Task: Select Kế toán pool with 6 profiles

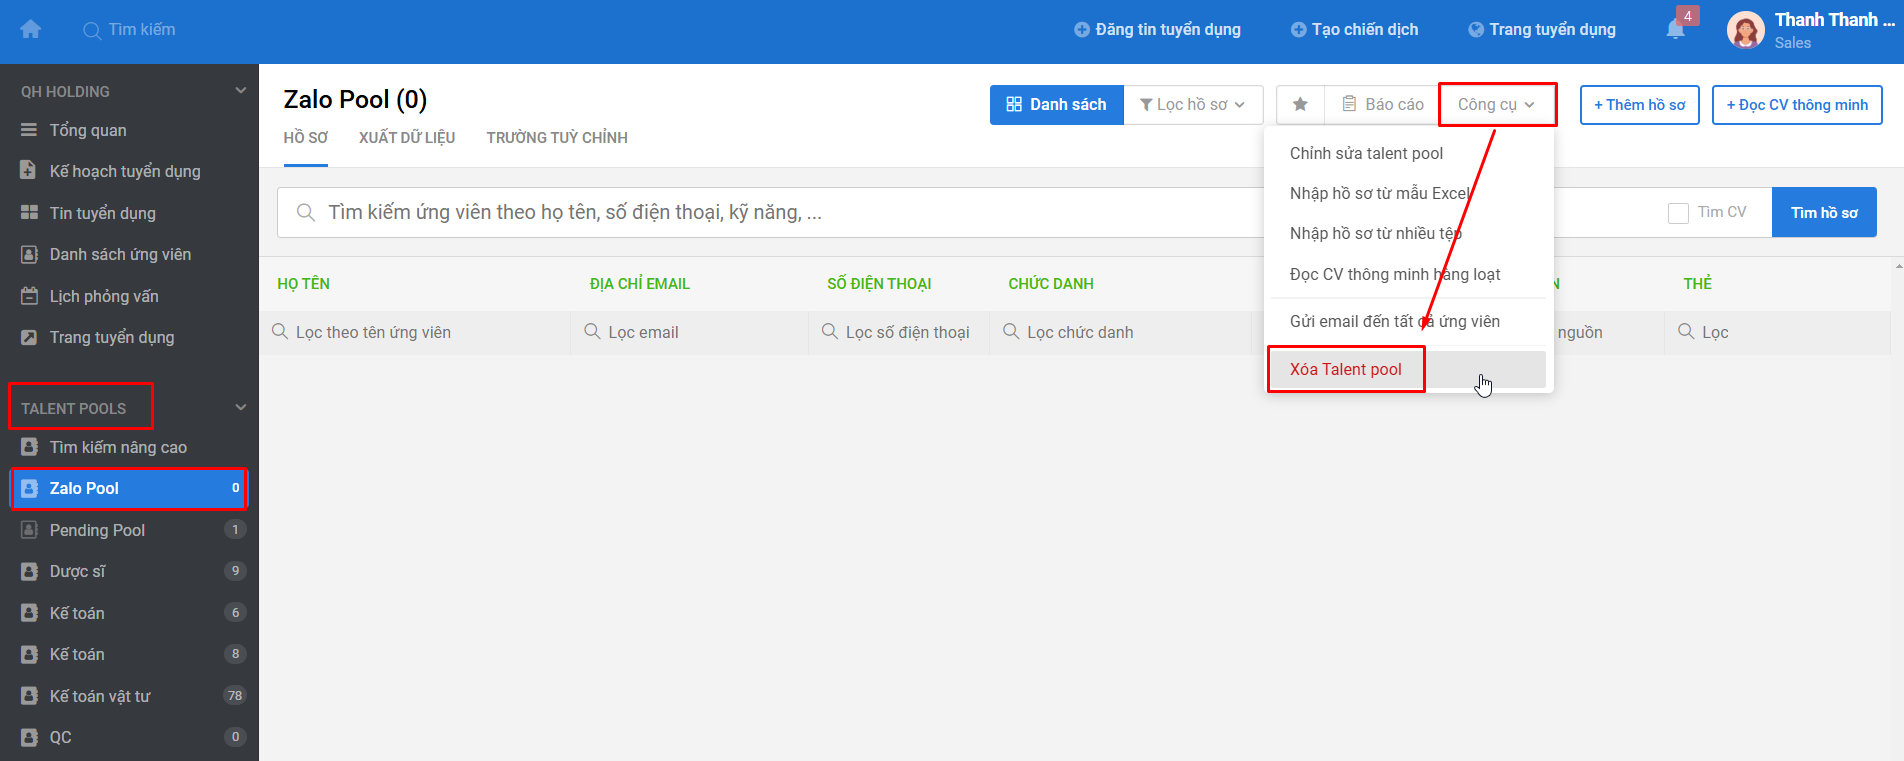Action: tap(129, 613)
